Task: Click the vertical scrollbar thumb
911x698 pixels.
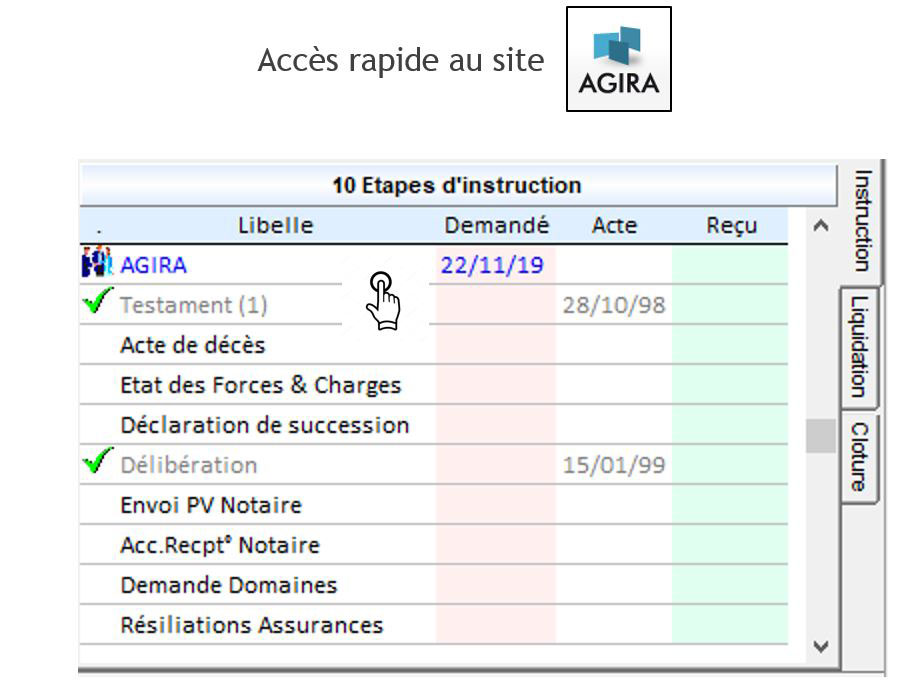Action: tap(820, 436)
